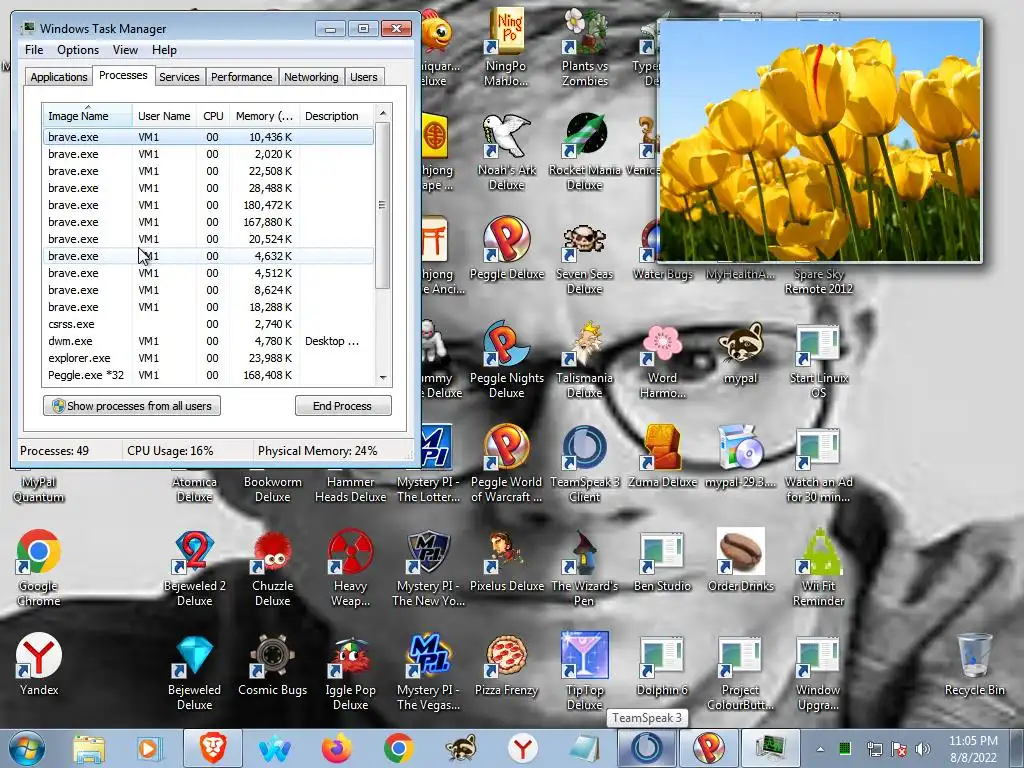Open the mypal raccoon desktop icon
1024x768 pixels.
tap(741, 353)
